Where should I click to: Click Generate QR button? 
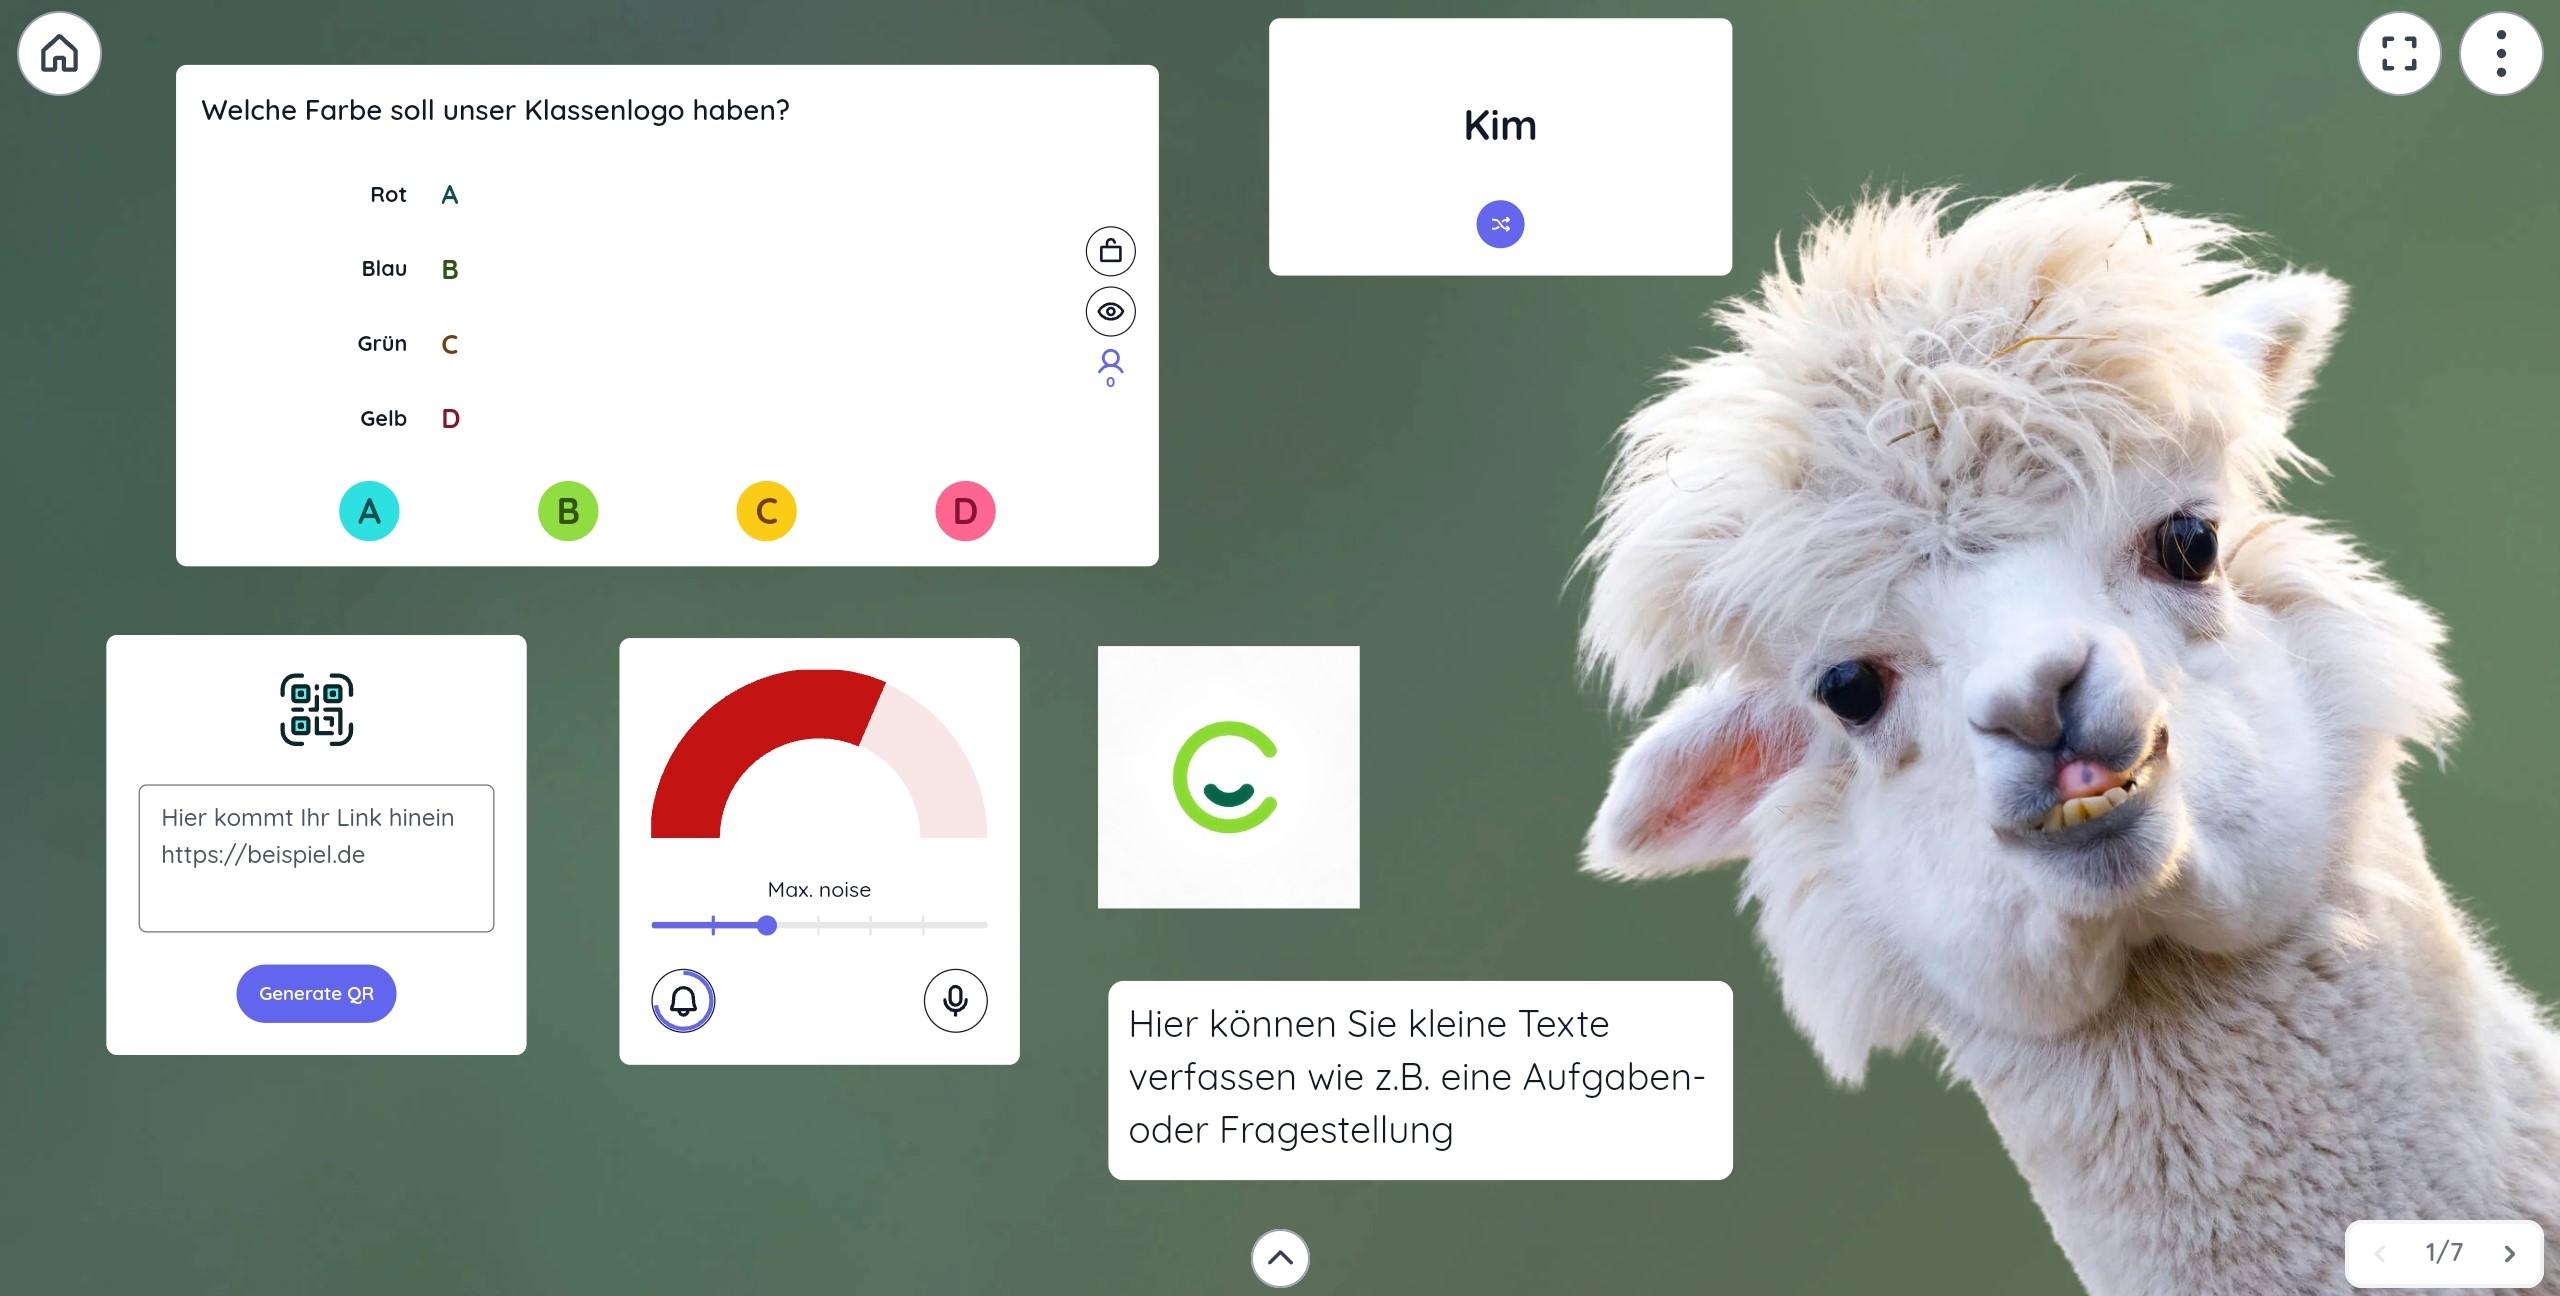coord(316,992)
